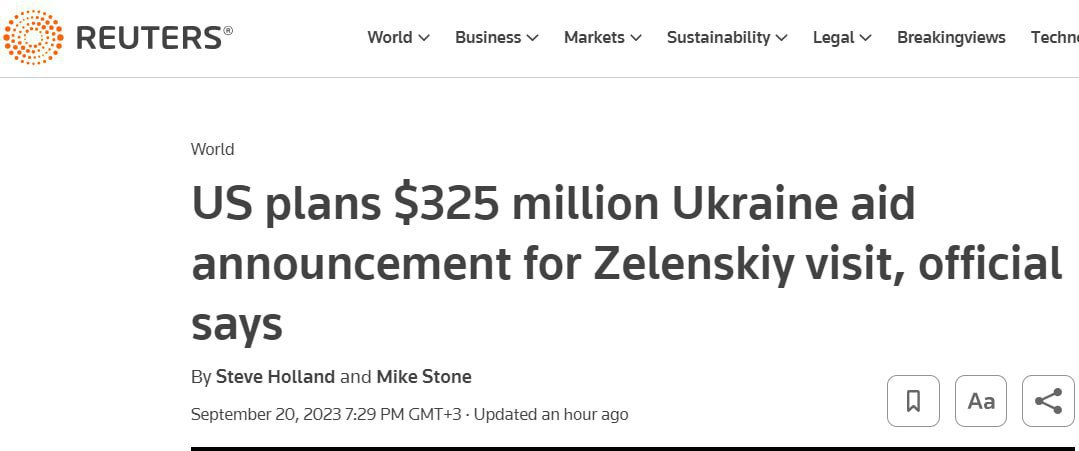Open the Business navigation menu label
Screen dimensions: 1079x451
coord(487,37)
